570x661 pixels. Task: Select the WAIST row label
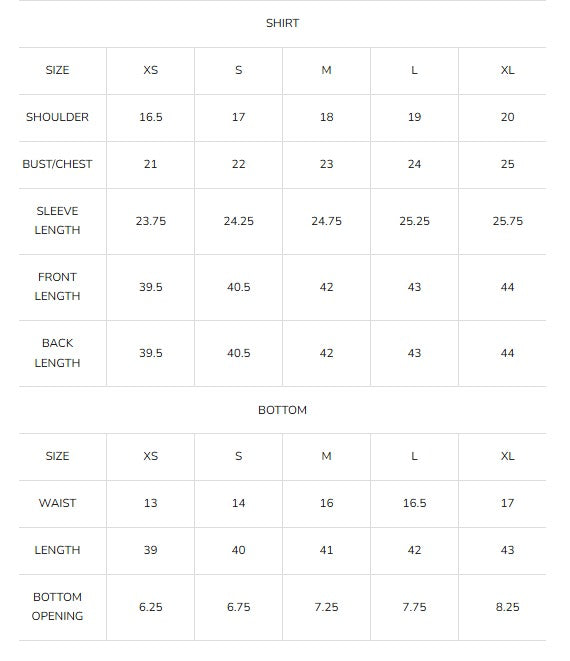tap(57, 503)
